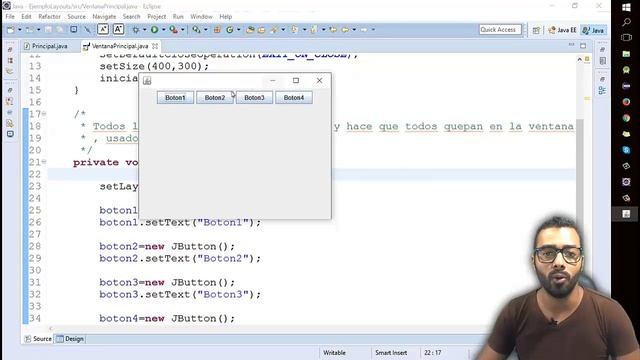640x360 pixels.
Task: Click the Back navigation arrow icon
Action: (x=345, y=29)
